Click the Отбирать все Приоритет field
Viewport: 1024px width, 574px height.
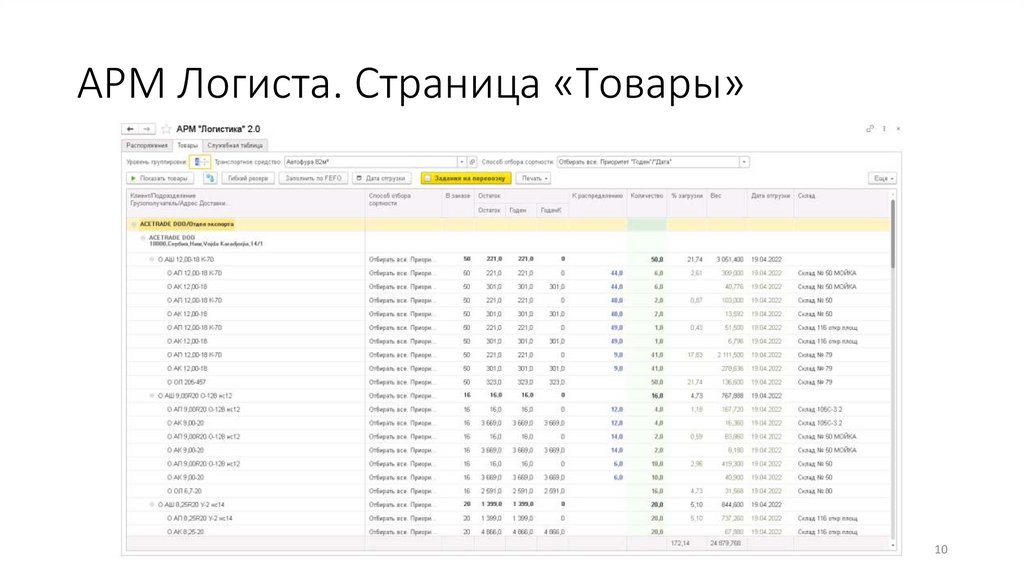(x=648, y=162)
